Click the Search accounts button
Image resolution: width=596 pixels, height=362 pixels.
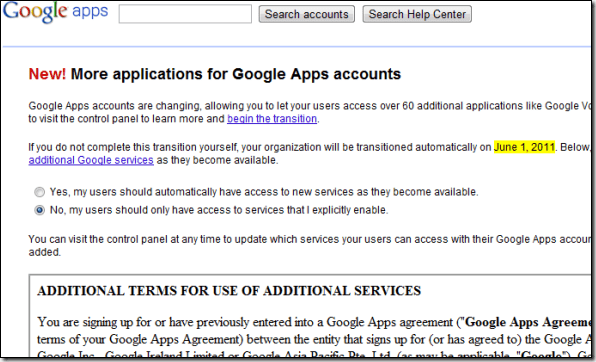coord(306,14)
